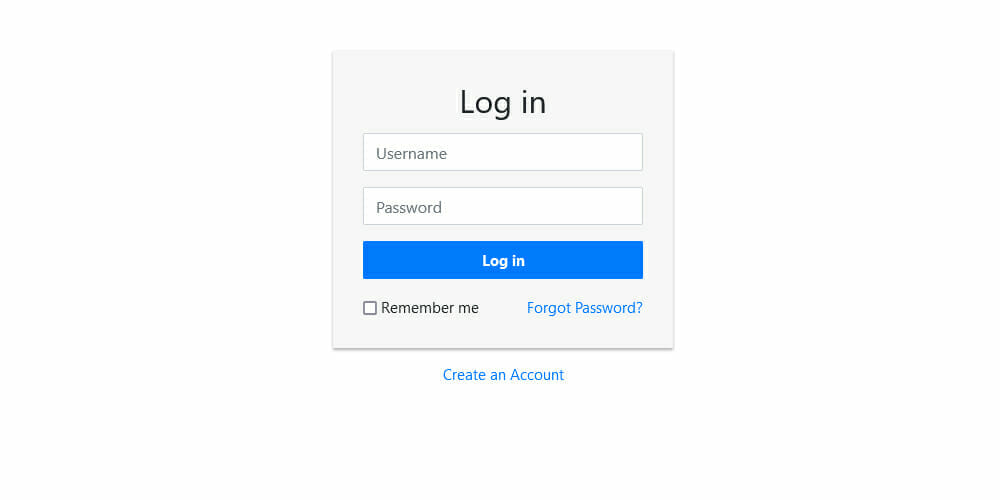1000x500 pixels.
Task: Click the word "Password?" in recovery link
Action: coord(608,308)
